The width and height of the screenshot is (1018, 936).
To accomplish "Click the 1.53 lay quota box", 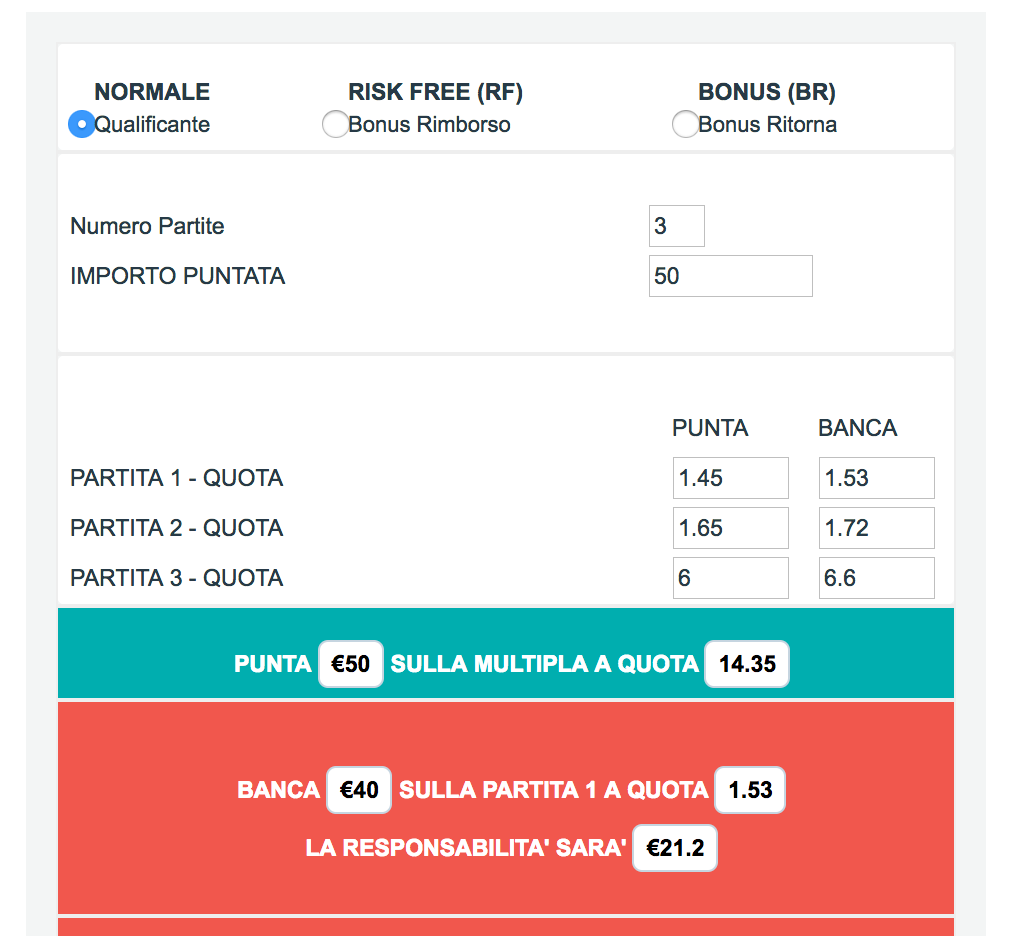I will [750, 790].
